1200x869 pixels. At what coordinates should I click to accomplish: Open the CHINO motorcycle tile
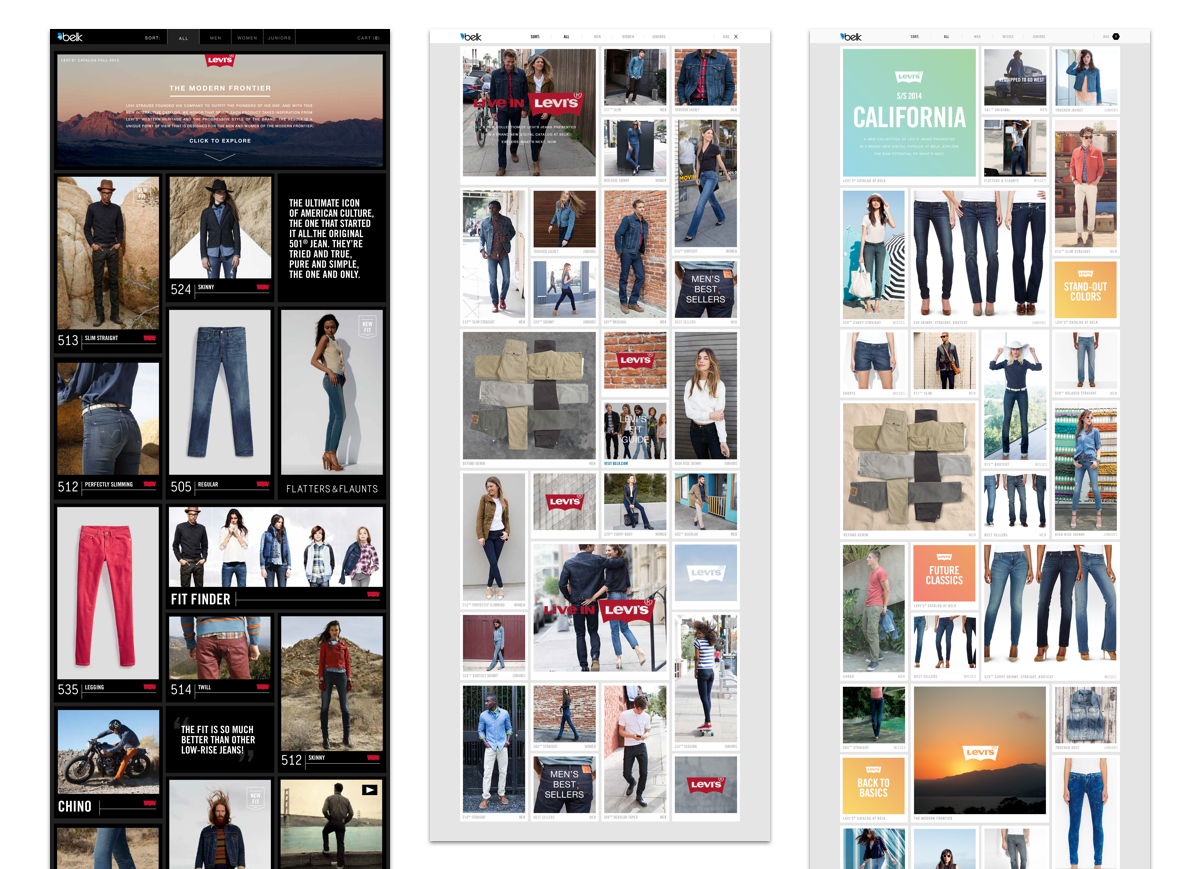(108, 763)
